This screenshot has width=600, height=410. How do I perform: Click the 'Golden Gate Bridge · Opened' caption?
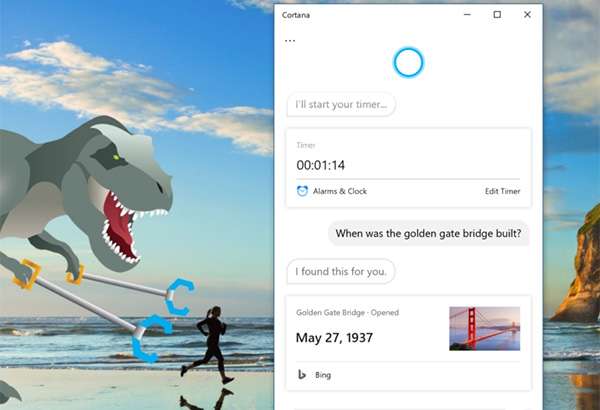(347, 312)
